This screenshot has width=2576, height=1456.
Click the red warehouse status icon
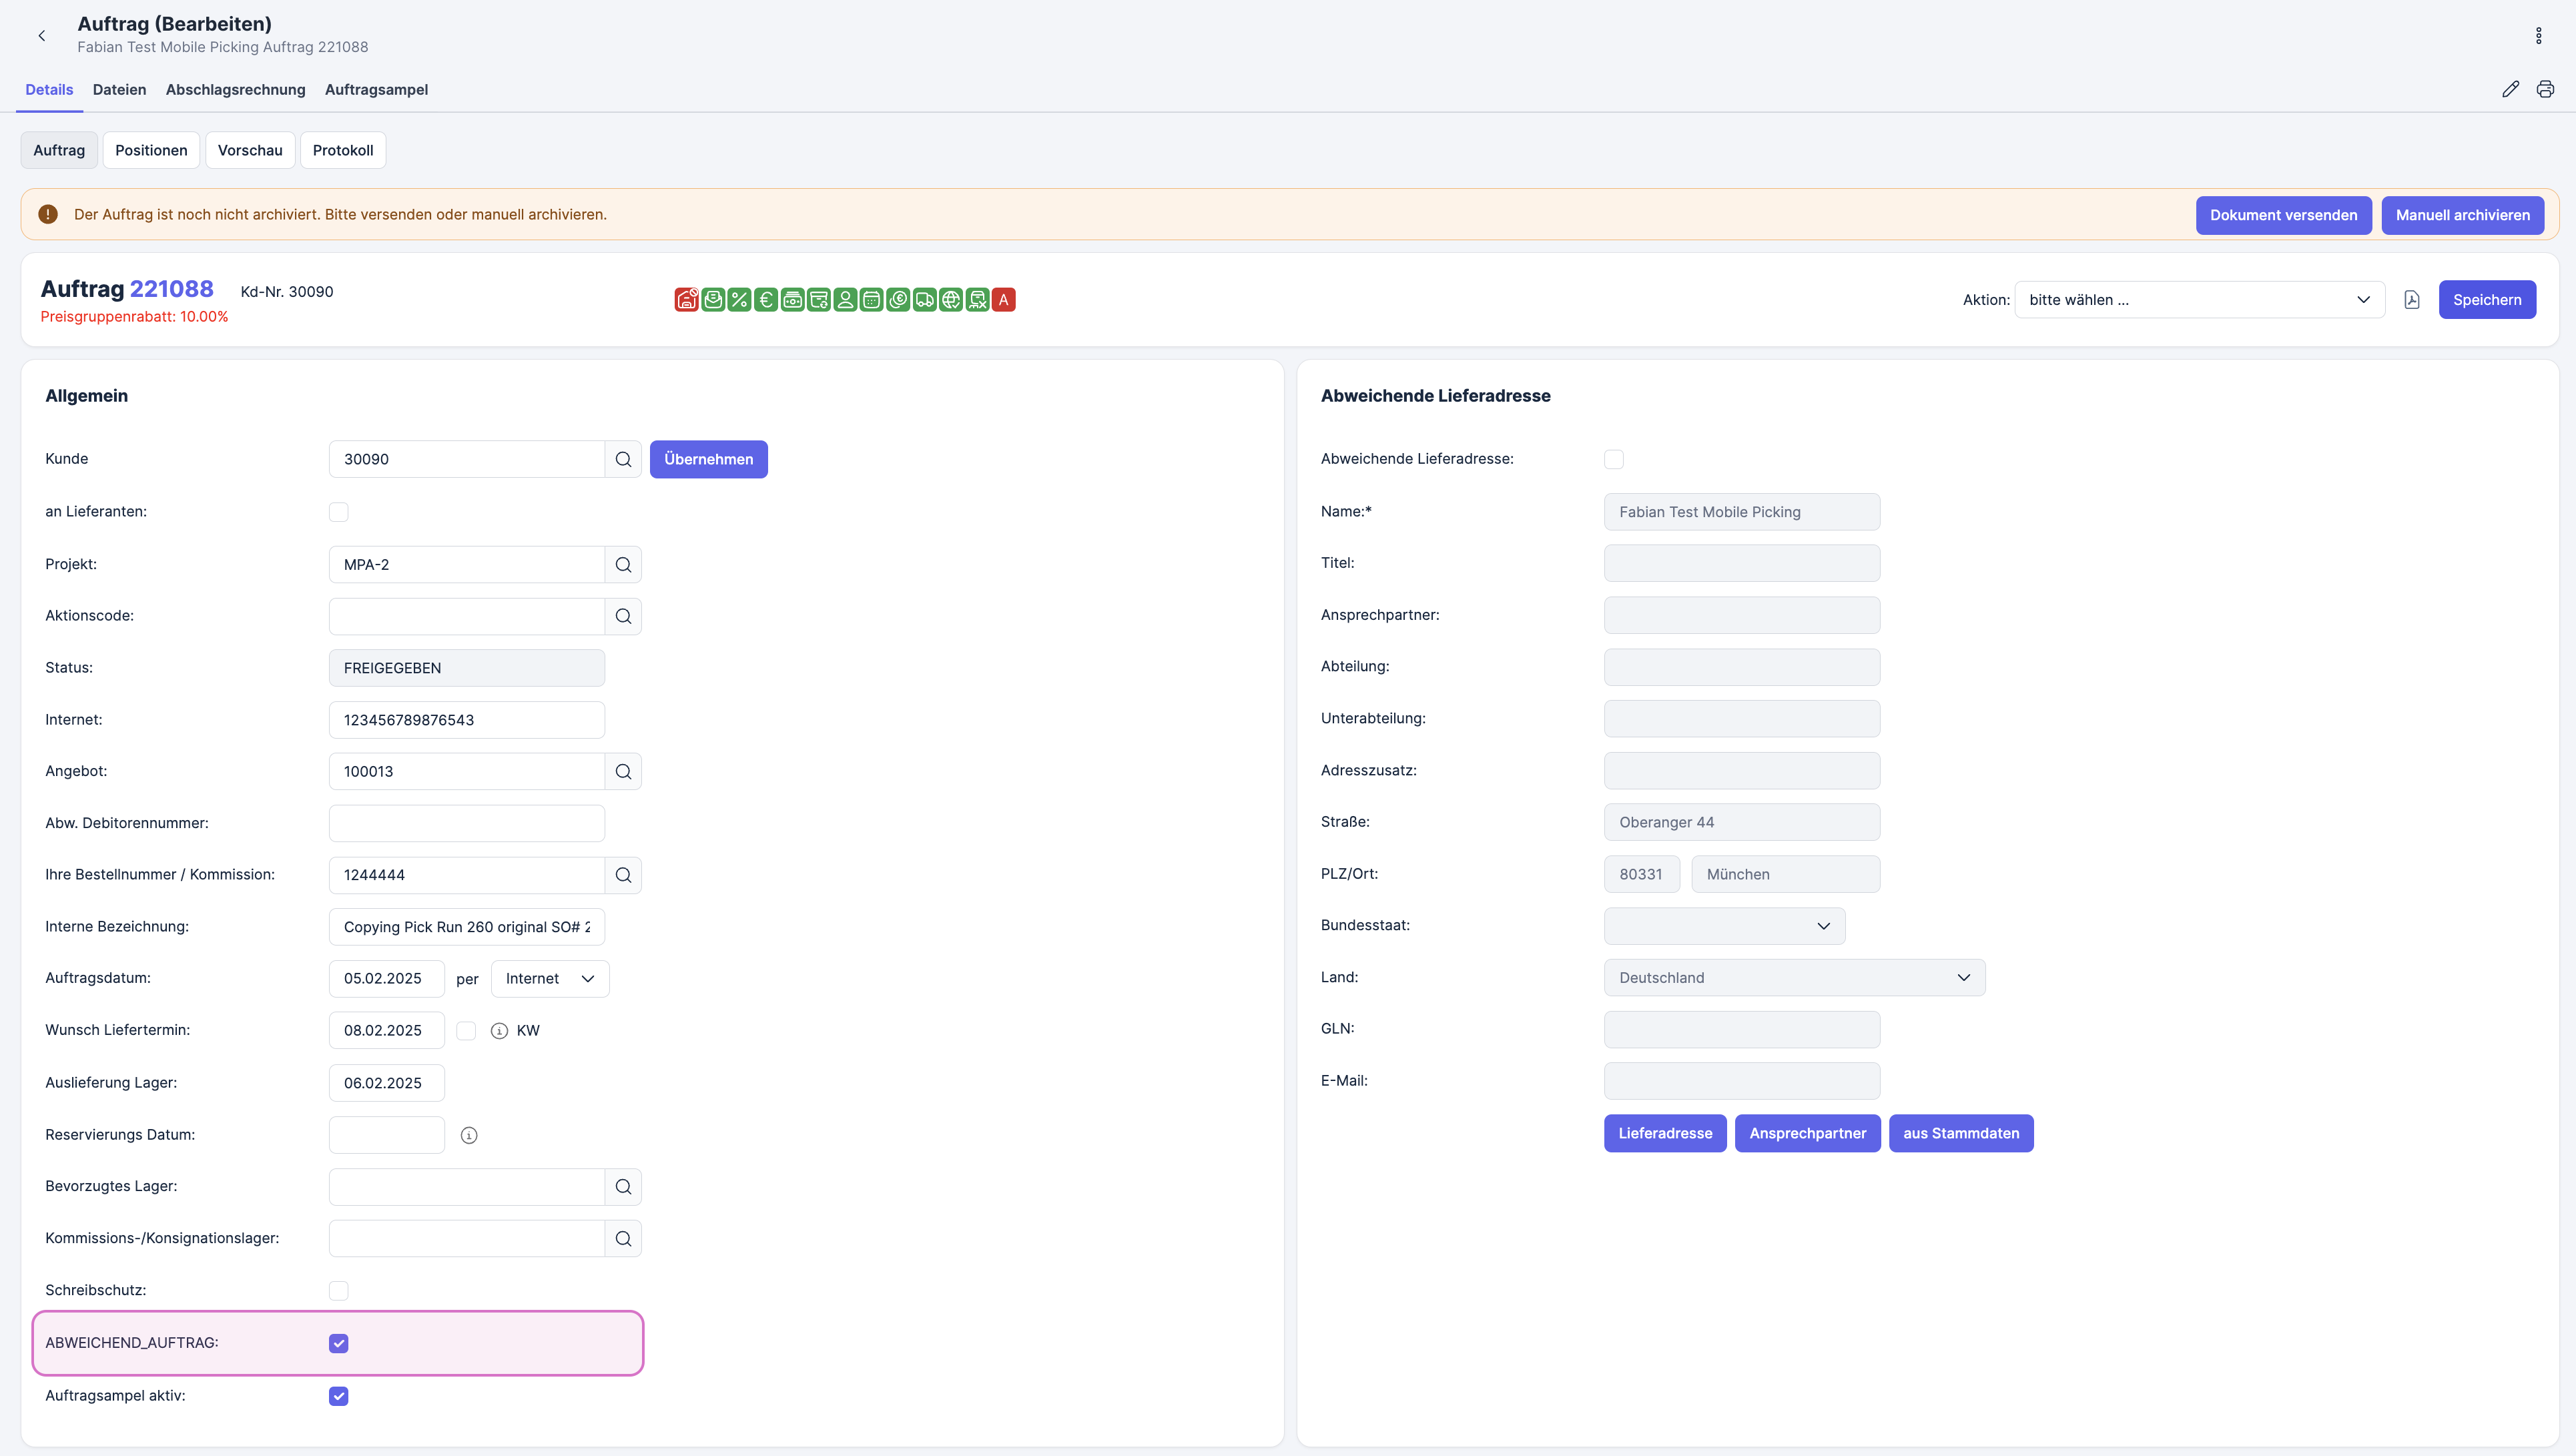[x=686, y=300]
